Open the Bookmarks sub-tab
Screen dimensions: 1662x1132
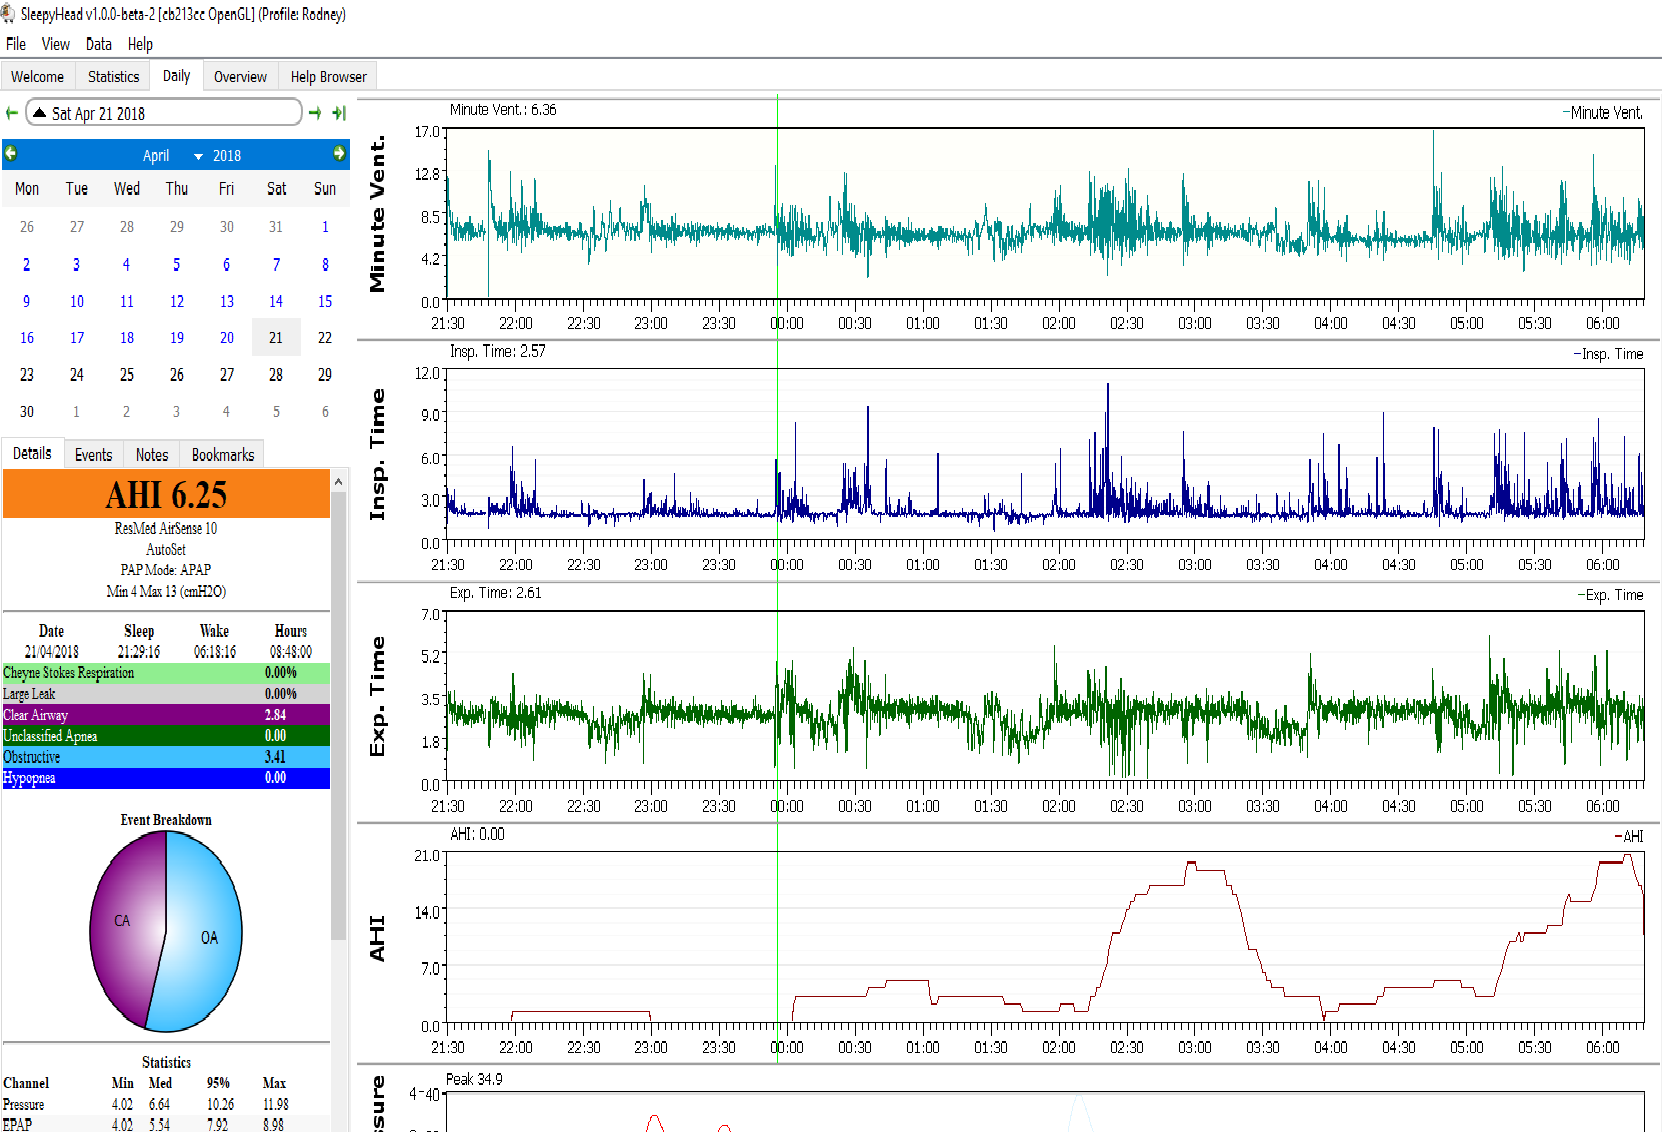223,455
